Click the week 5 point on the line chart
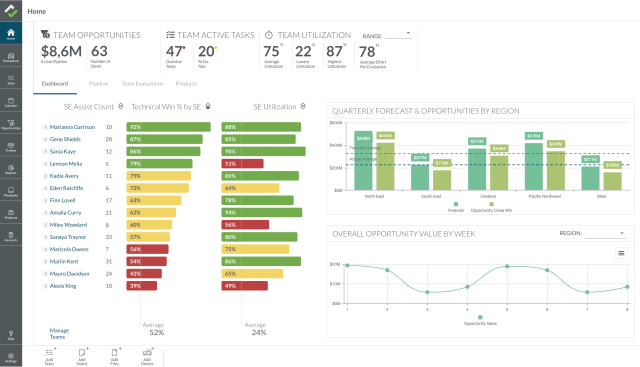 point(507,266)
